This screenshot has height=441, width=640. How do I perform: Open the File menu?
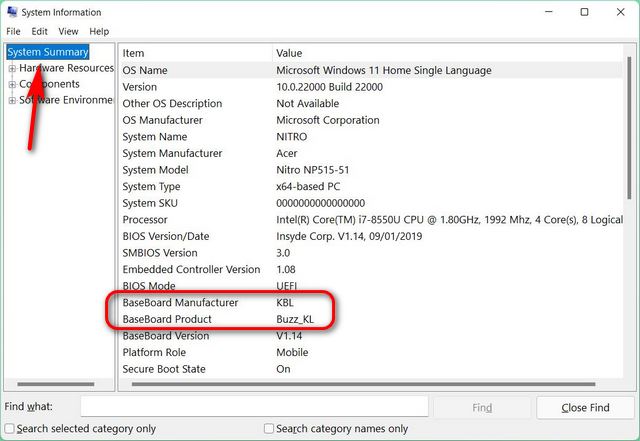(x=13, y=31)
